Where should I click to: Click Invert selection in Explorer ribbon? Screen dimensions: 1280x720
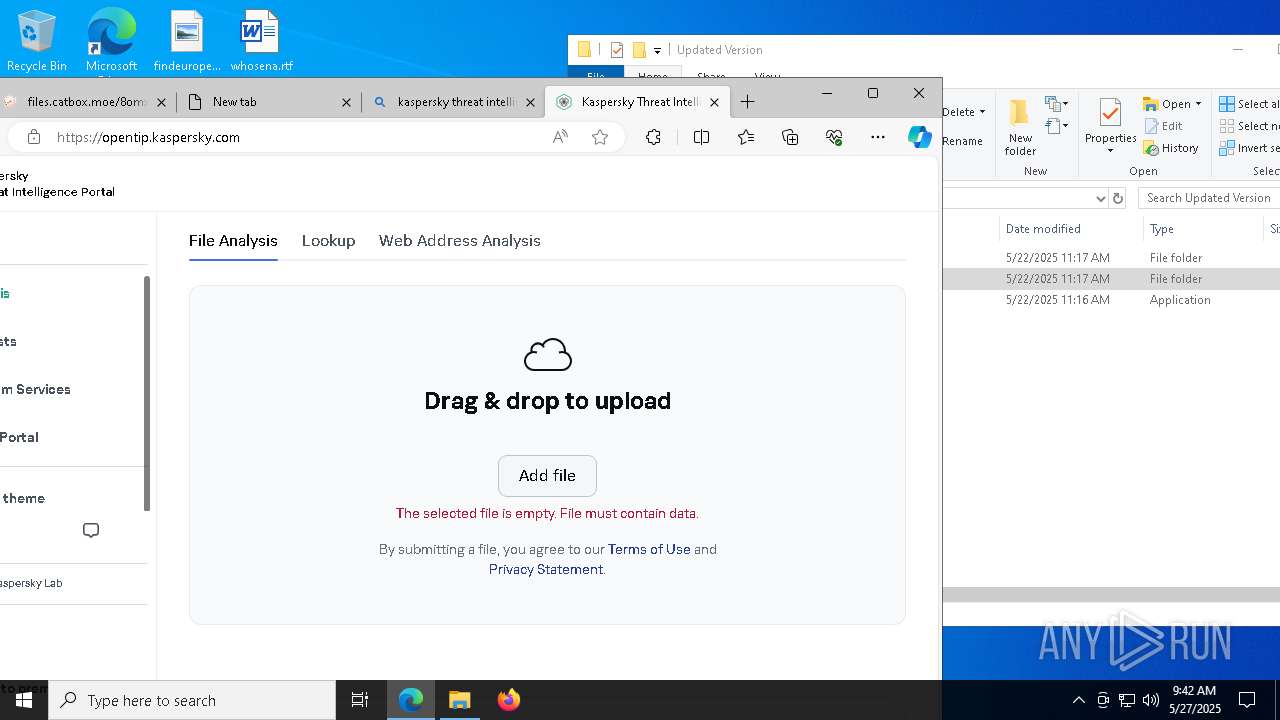(x=1249, y=148)
